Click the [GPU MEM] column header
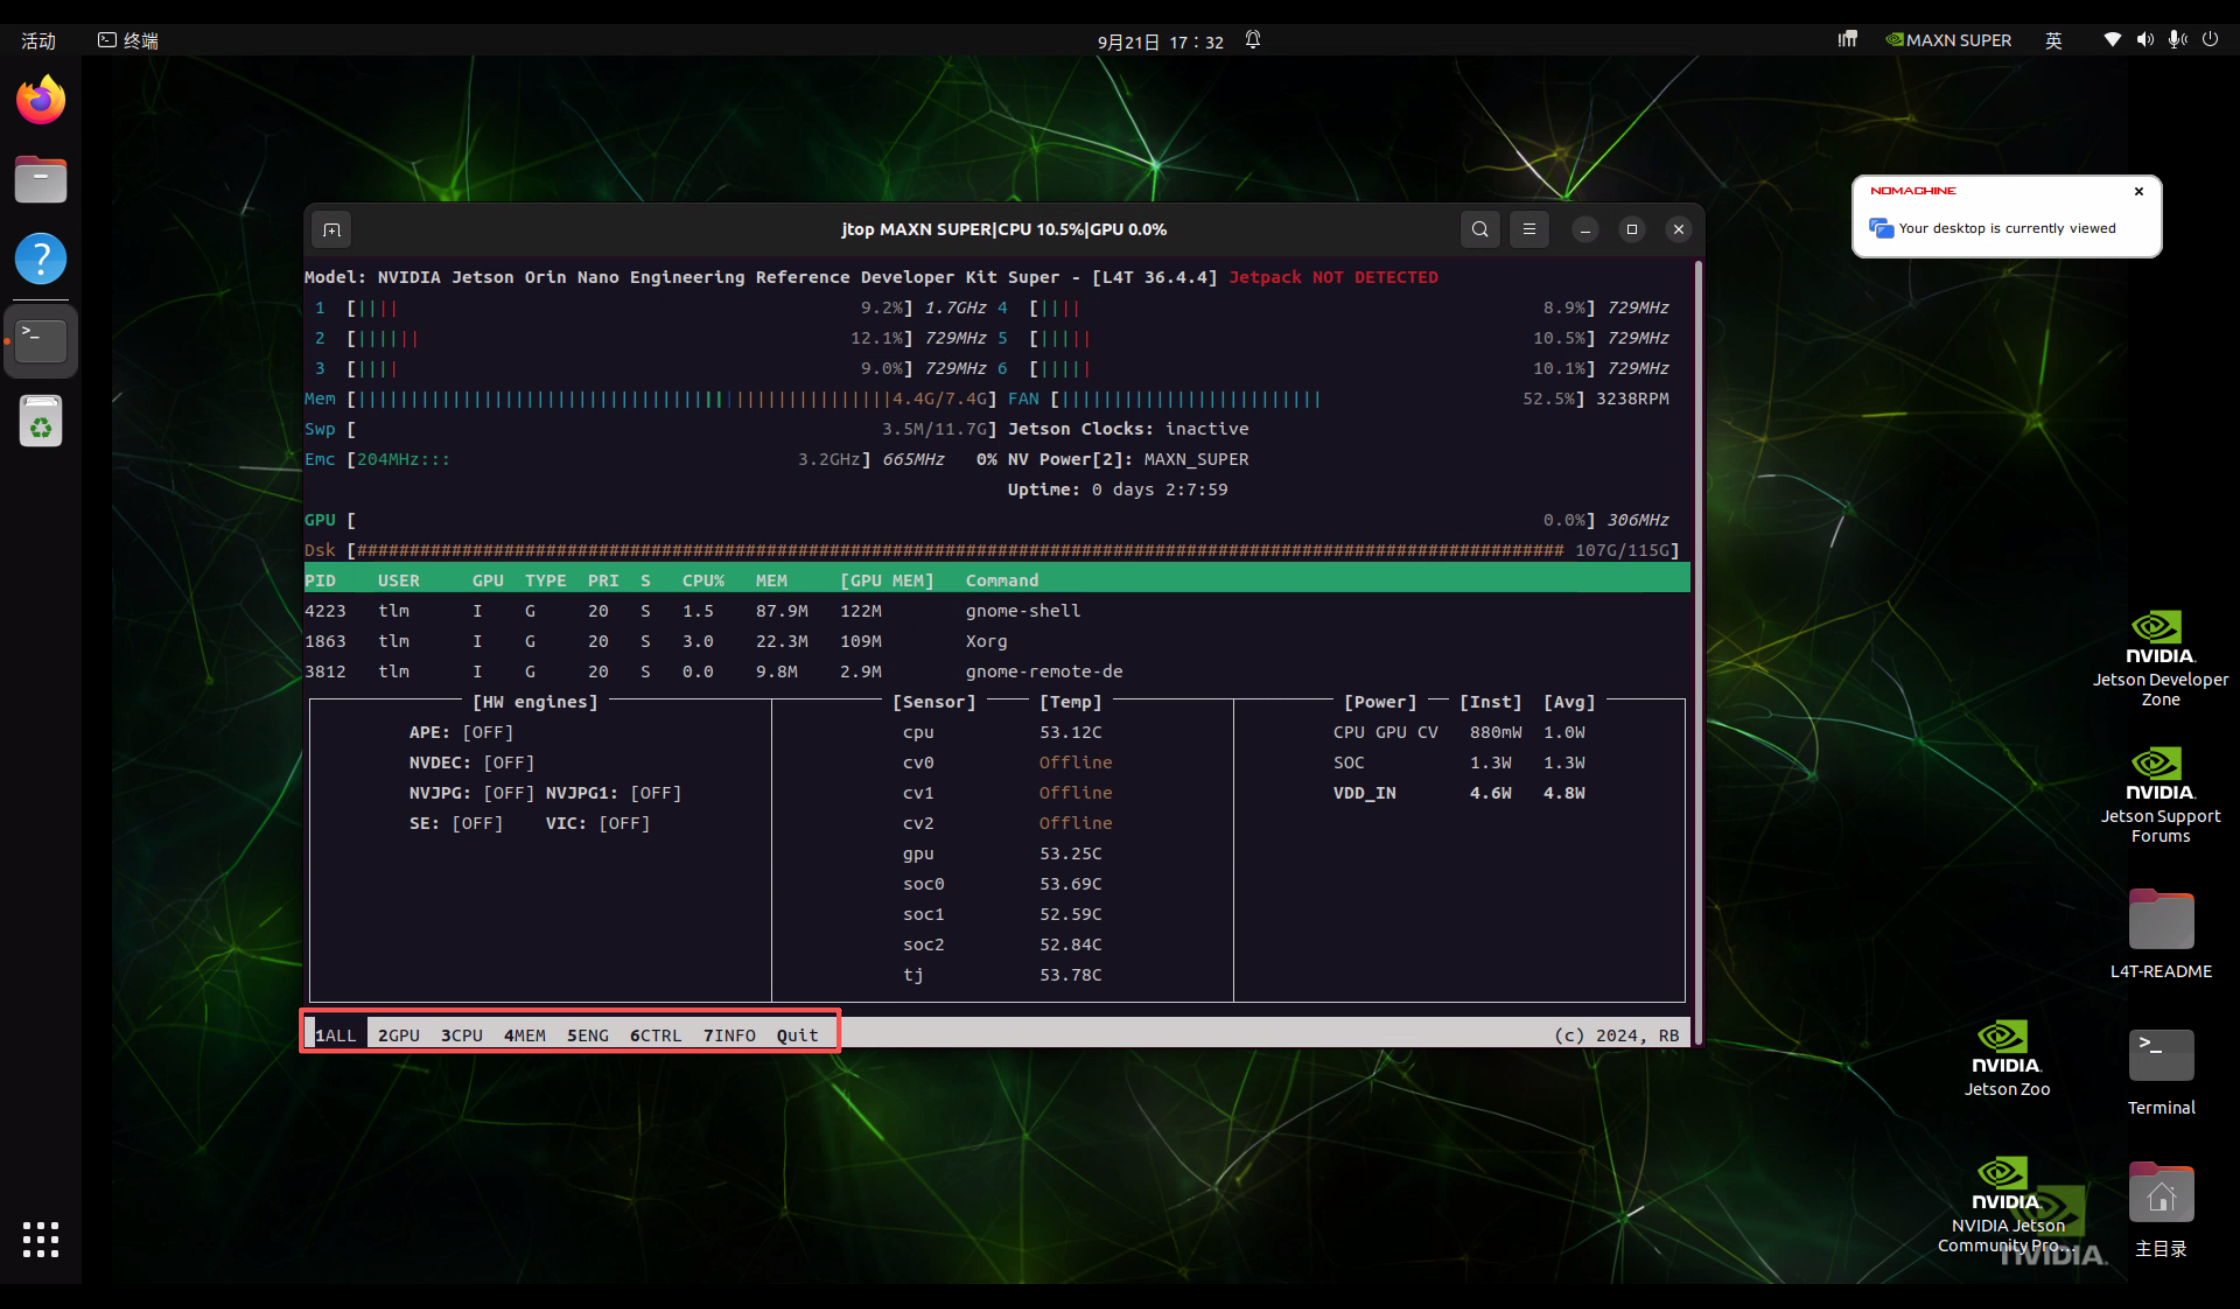 tap(887, 580)
